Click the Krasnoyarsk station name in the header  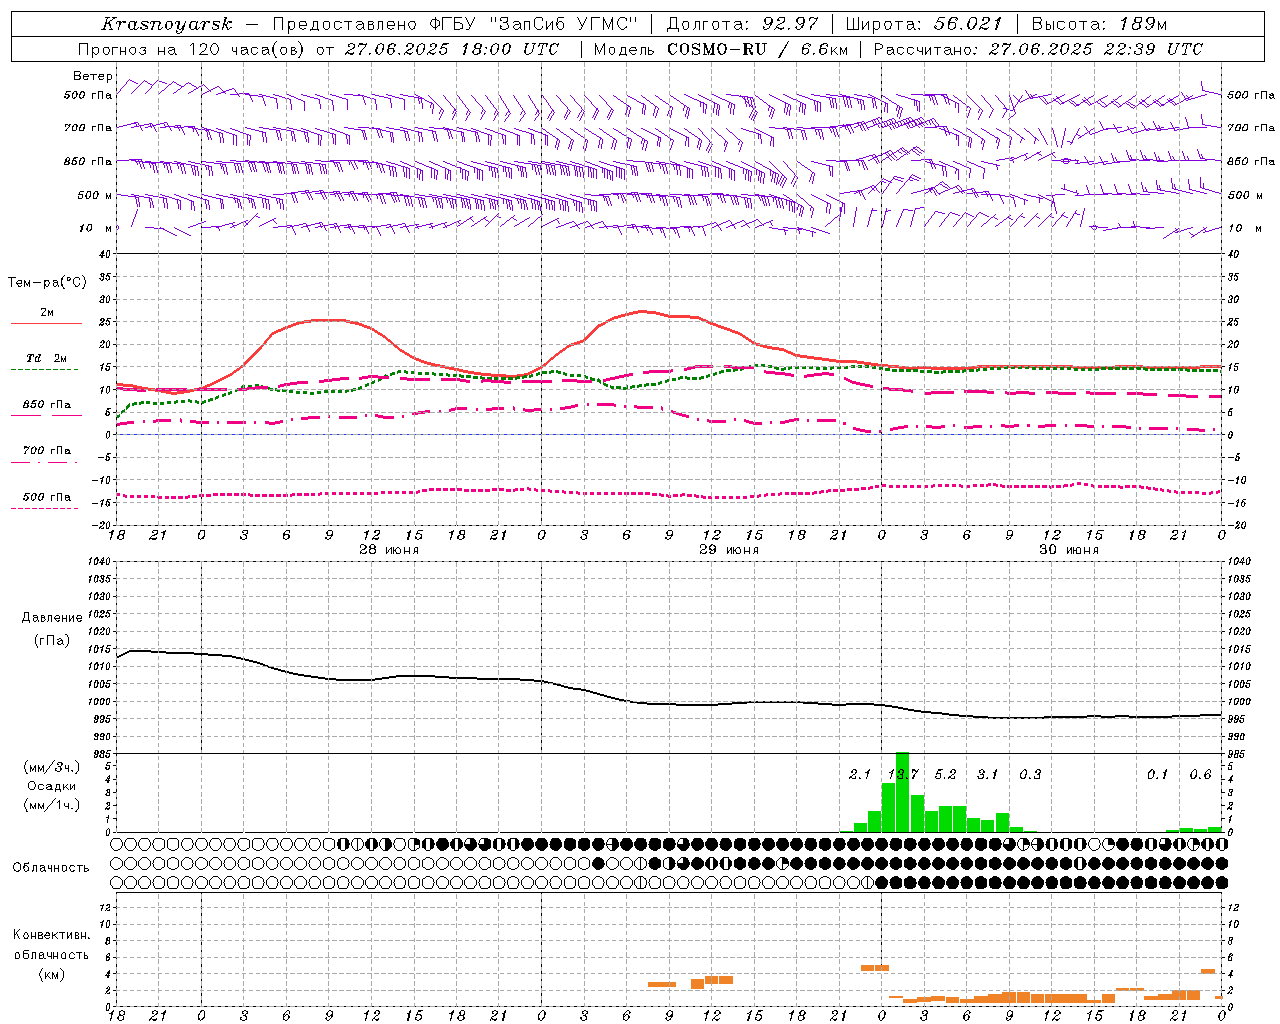click(166, 24)
